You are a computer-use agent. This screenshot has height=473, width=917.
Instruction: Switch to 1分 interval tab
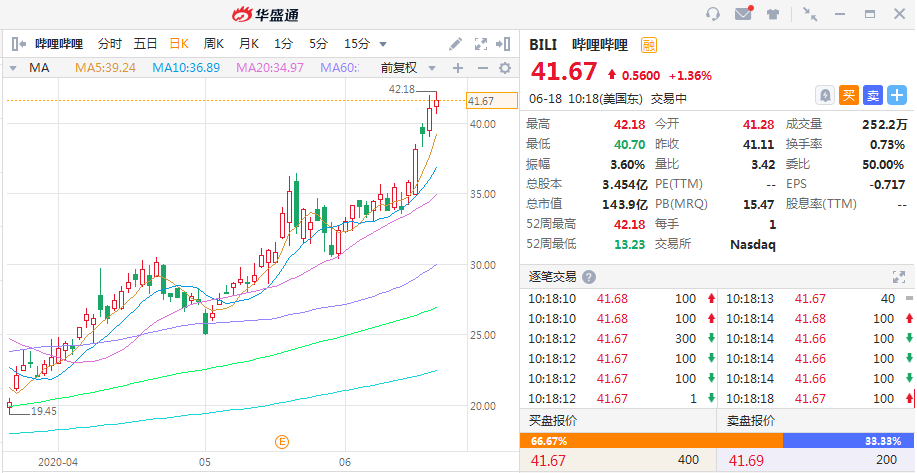(x=283, y=43)
